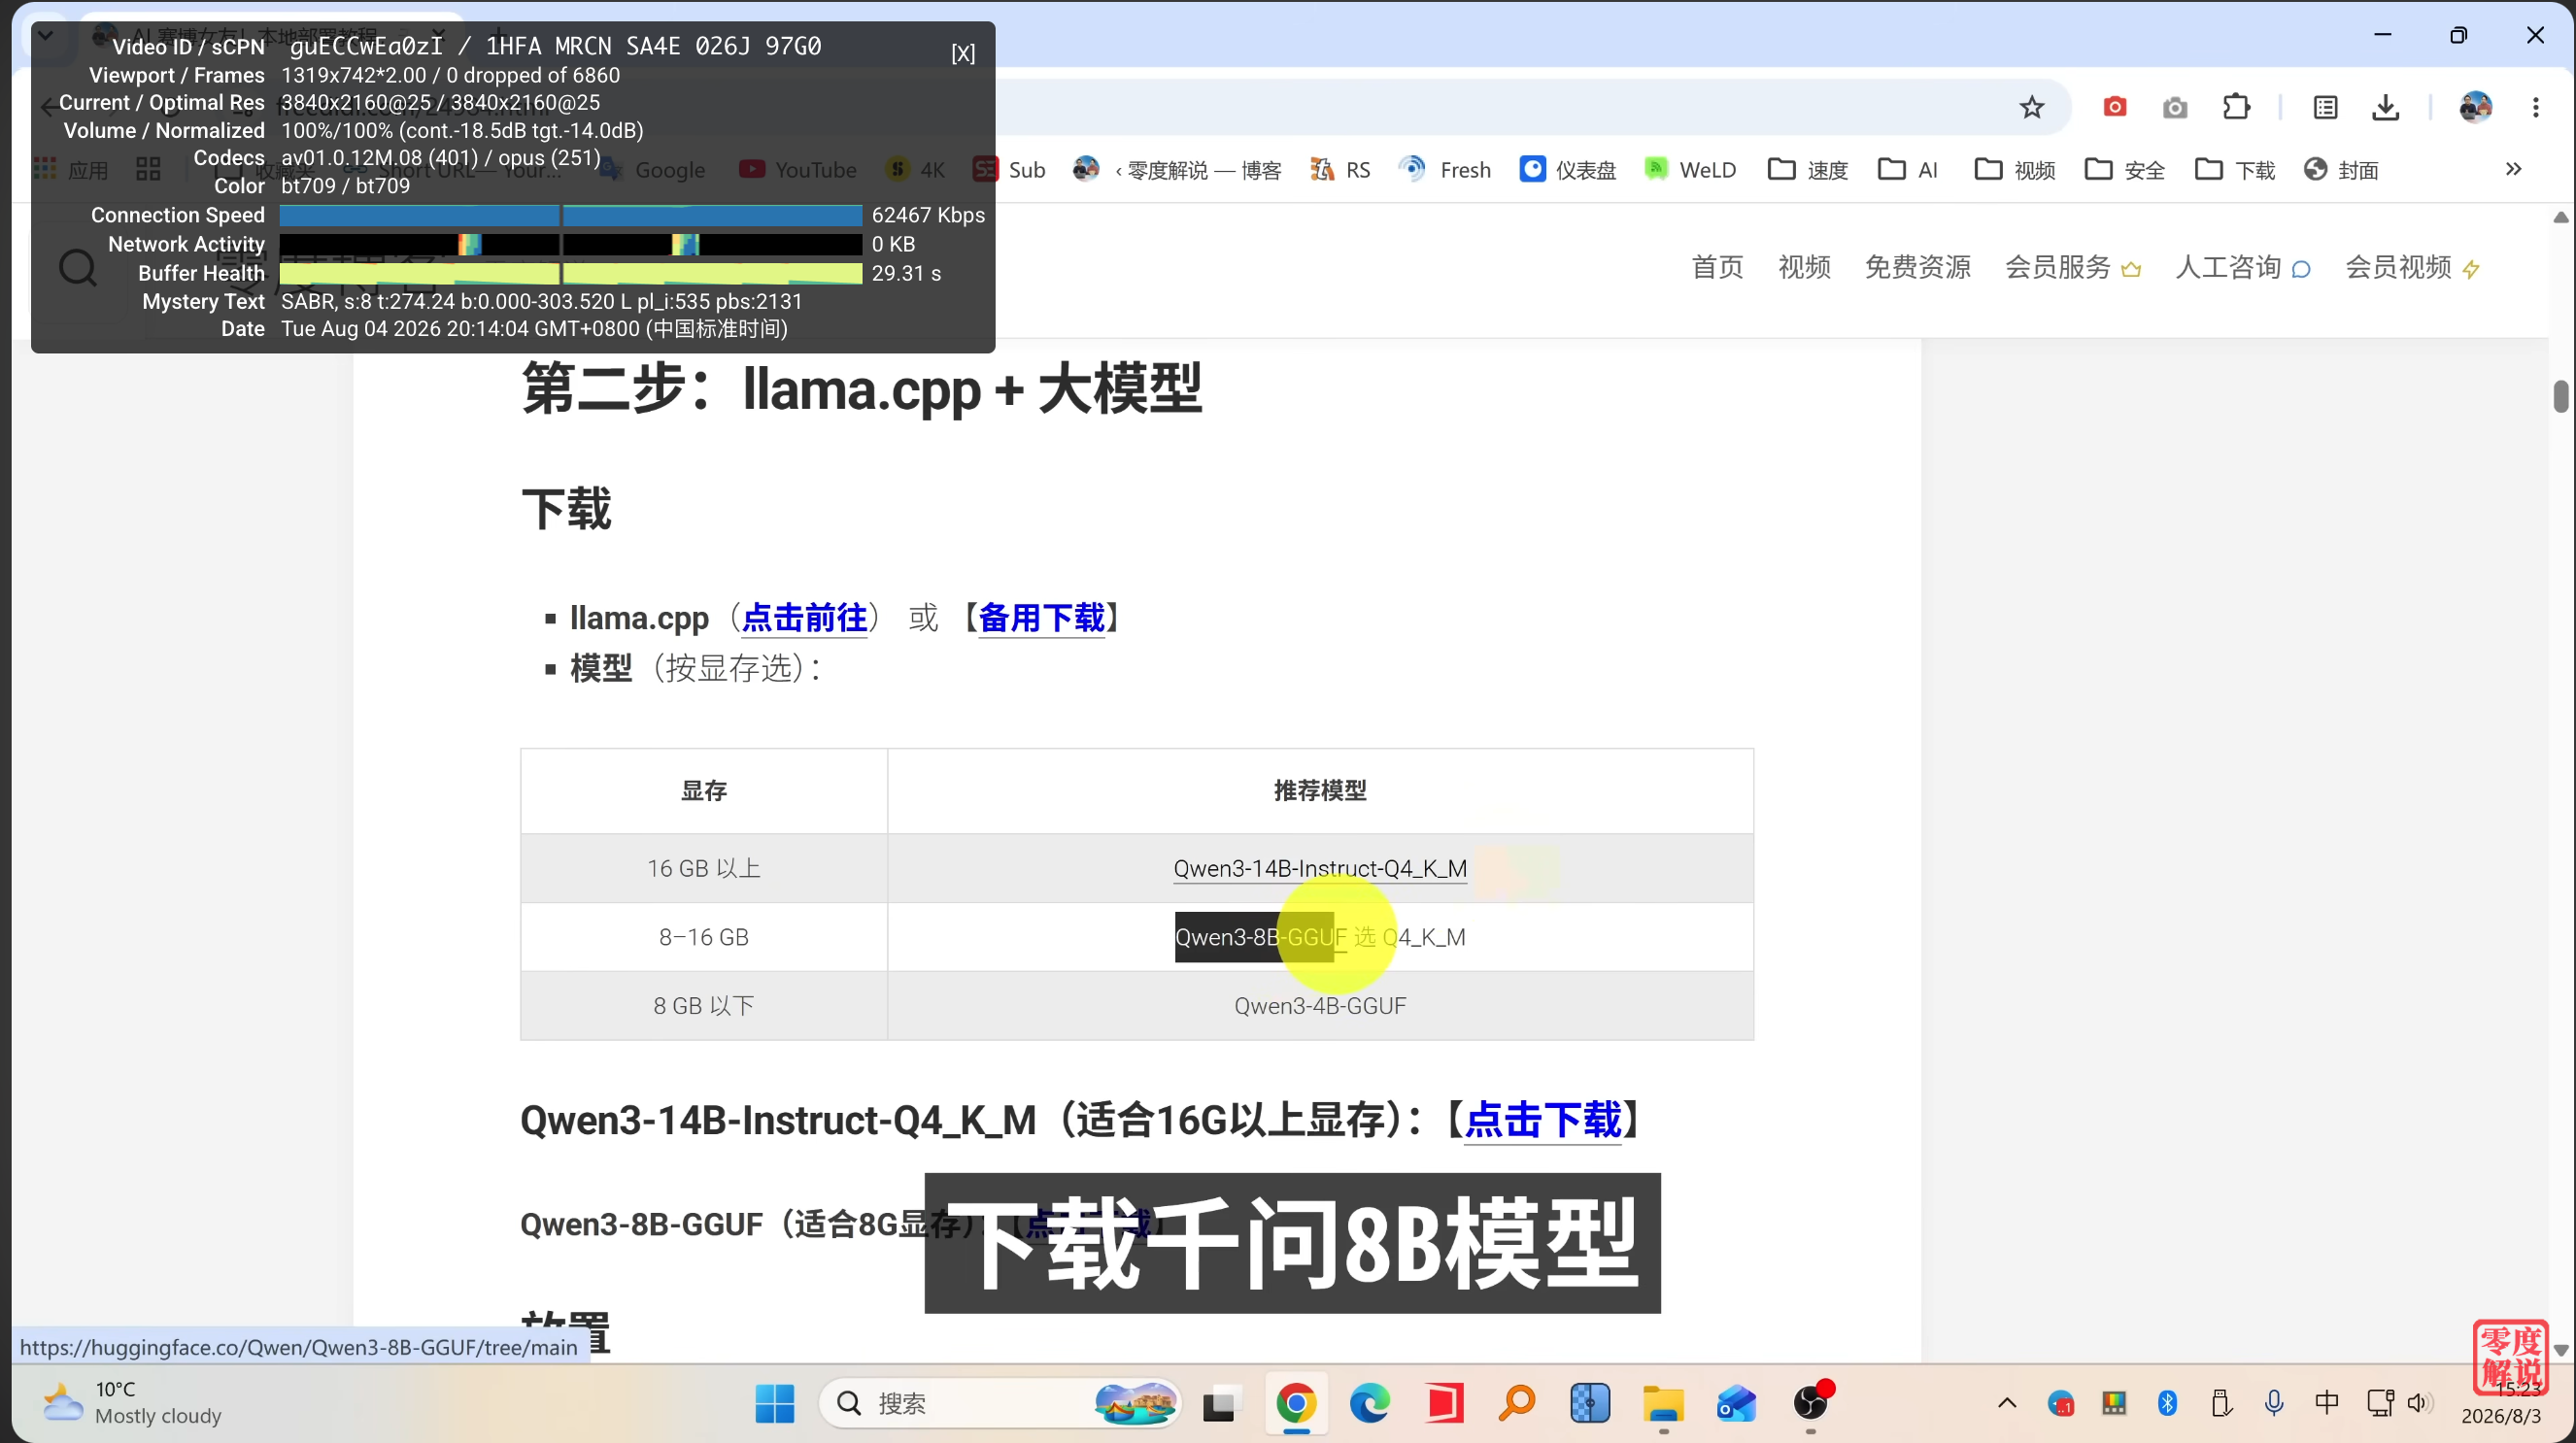This screenshot has height=1443, width=2576.
Task: Click the red screen recorder extension icon
Action: (2114, 107)
